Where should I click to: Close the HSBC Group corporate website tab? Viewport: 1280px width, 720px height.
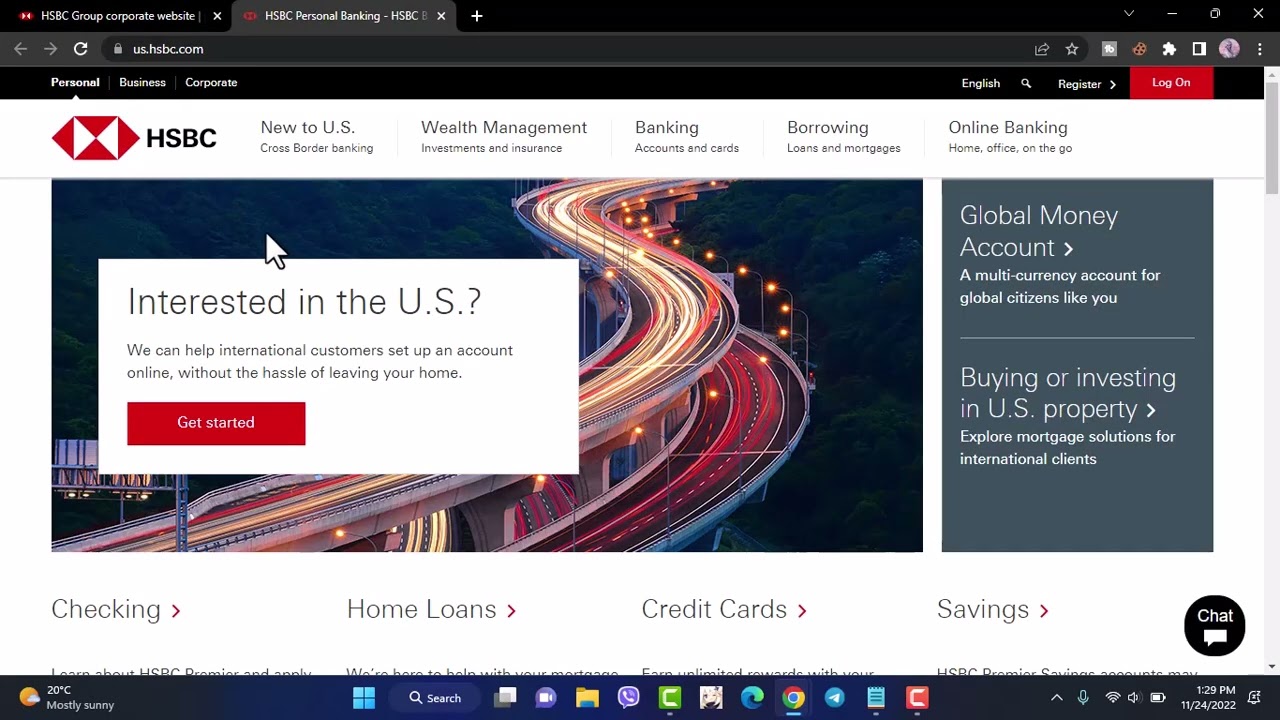click(217, 16)
